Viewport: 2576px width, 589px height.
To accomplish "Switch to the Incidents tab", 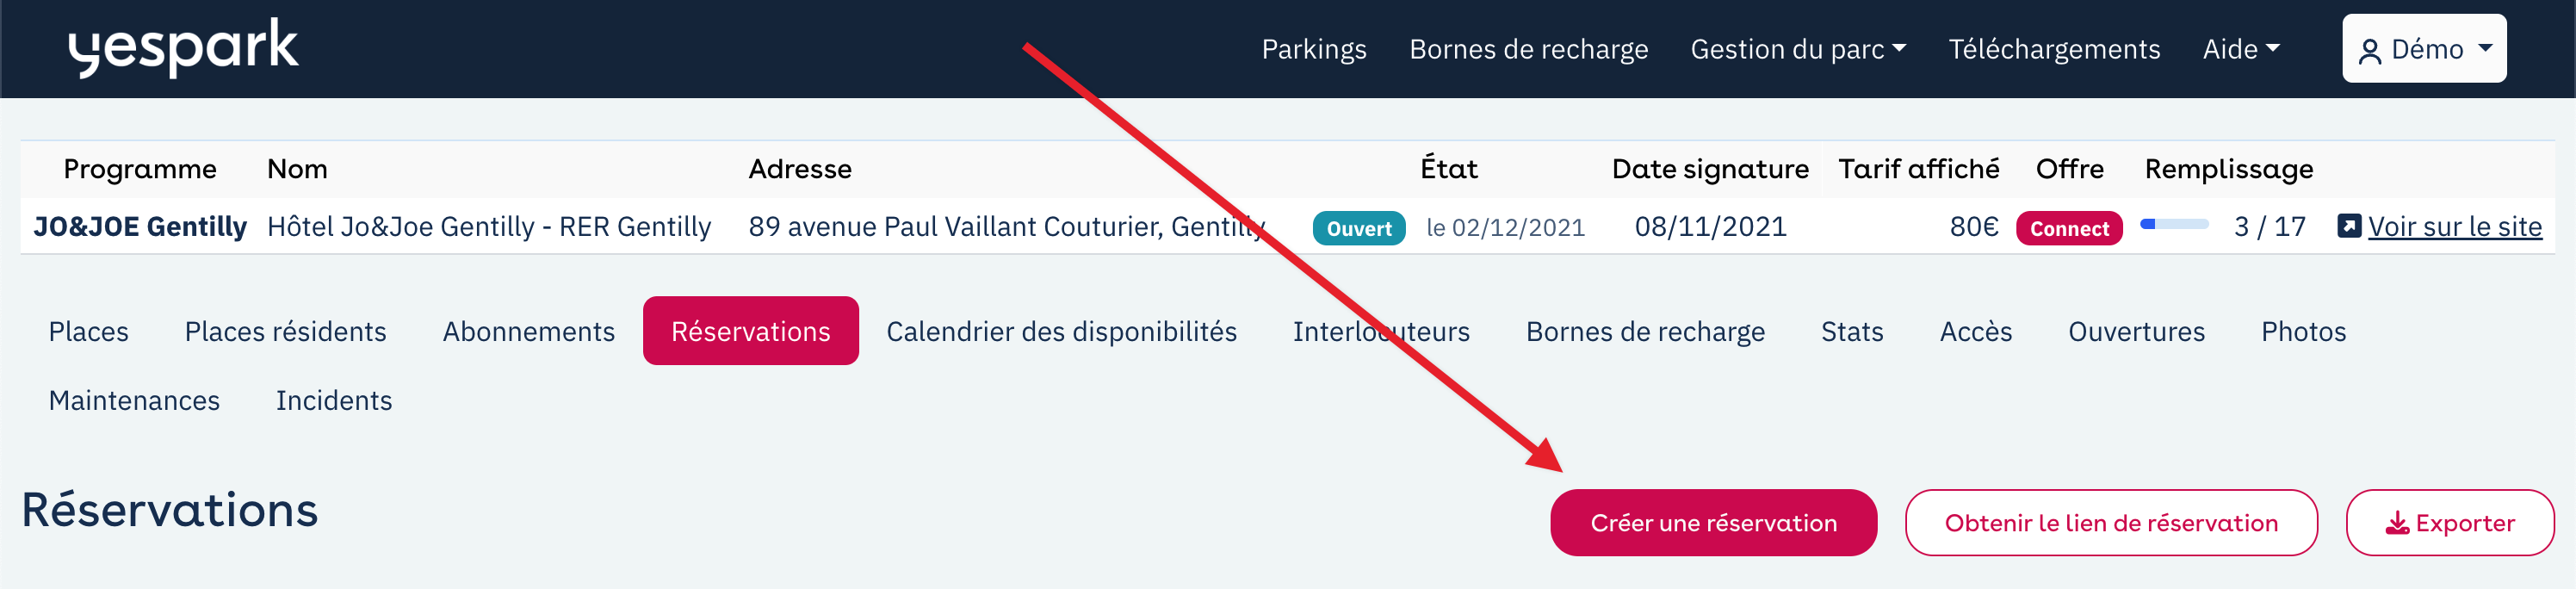I will (x=334, y=400).
